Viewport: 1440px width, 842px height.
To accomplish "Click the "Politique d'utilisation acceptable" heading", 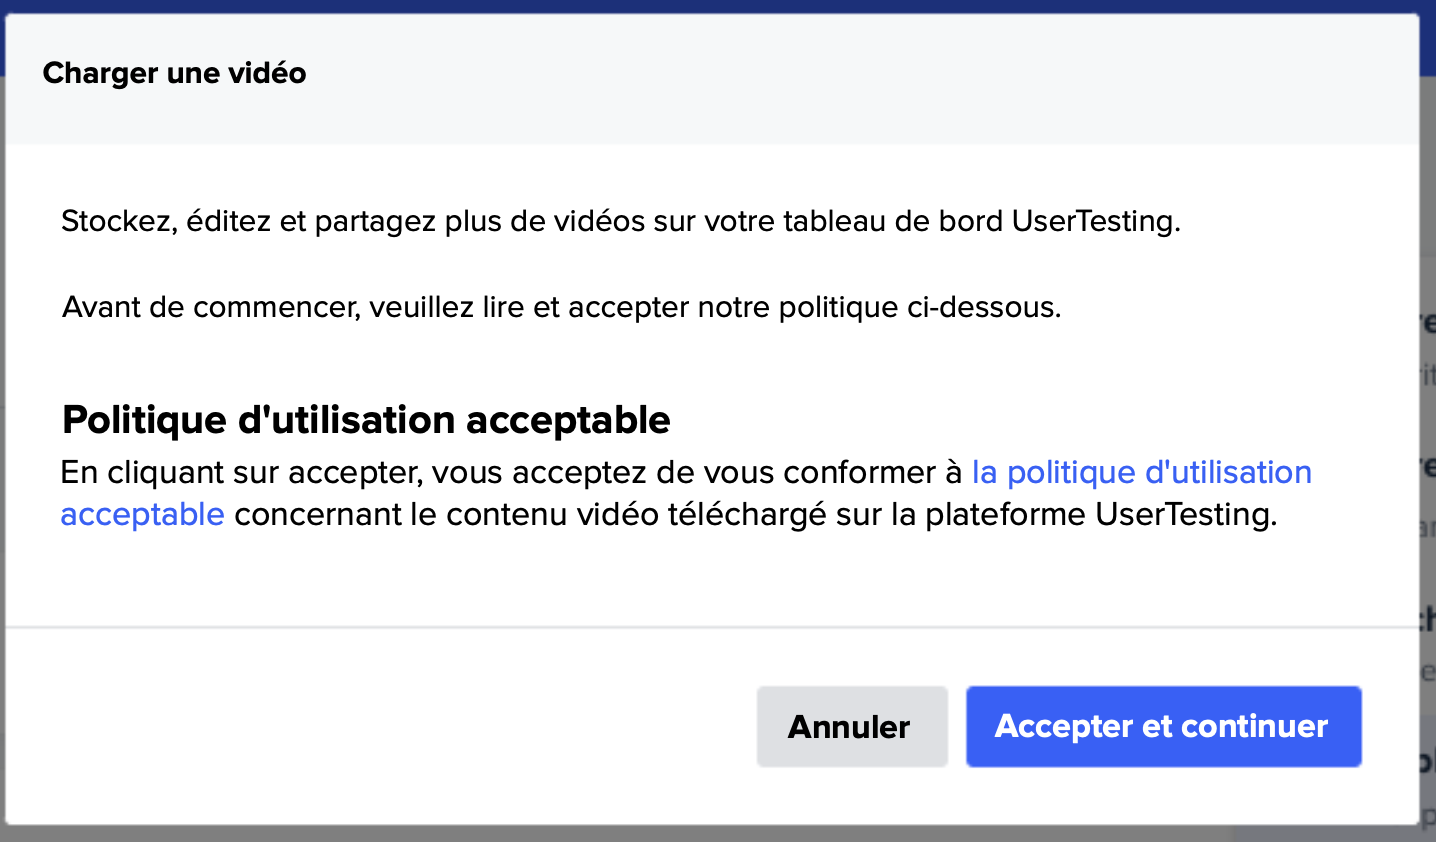I will point(366,420).
